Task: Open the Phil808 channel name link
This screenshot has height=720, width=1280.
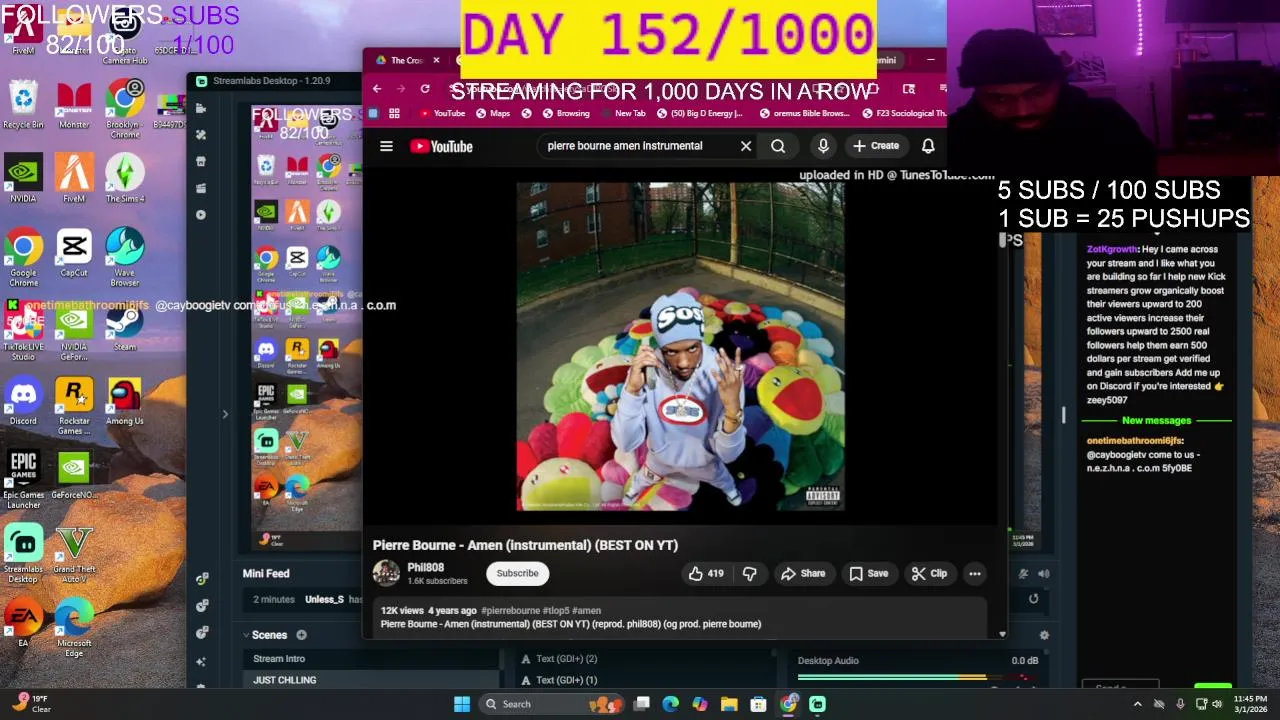Action: pyautogui.click(x=426, y=567)
